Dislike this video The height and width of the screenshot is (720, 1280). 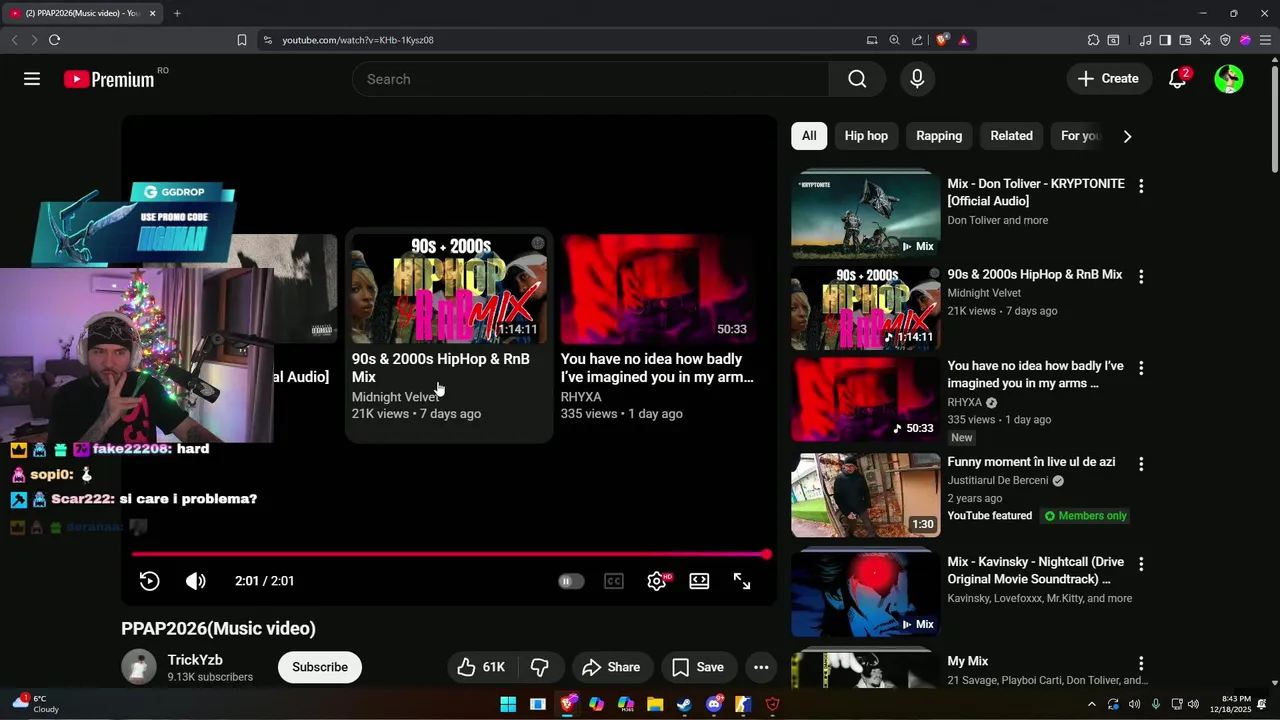540,667
